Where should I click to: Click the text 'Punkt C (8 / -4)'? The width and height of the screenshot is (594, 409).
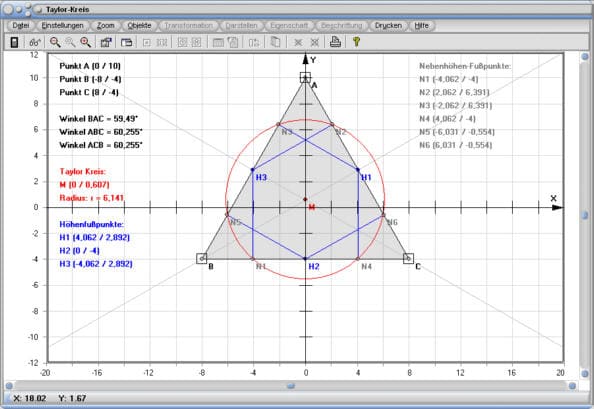[89, 92]
